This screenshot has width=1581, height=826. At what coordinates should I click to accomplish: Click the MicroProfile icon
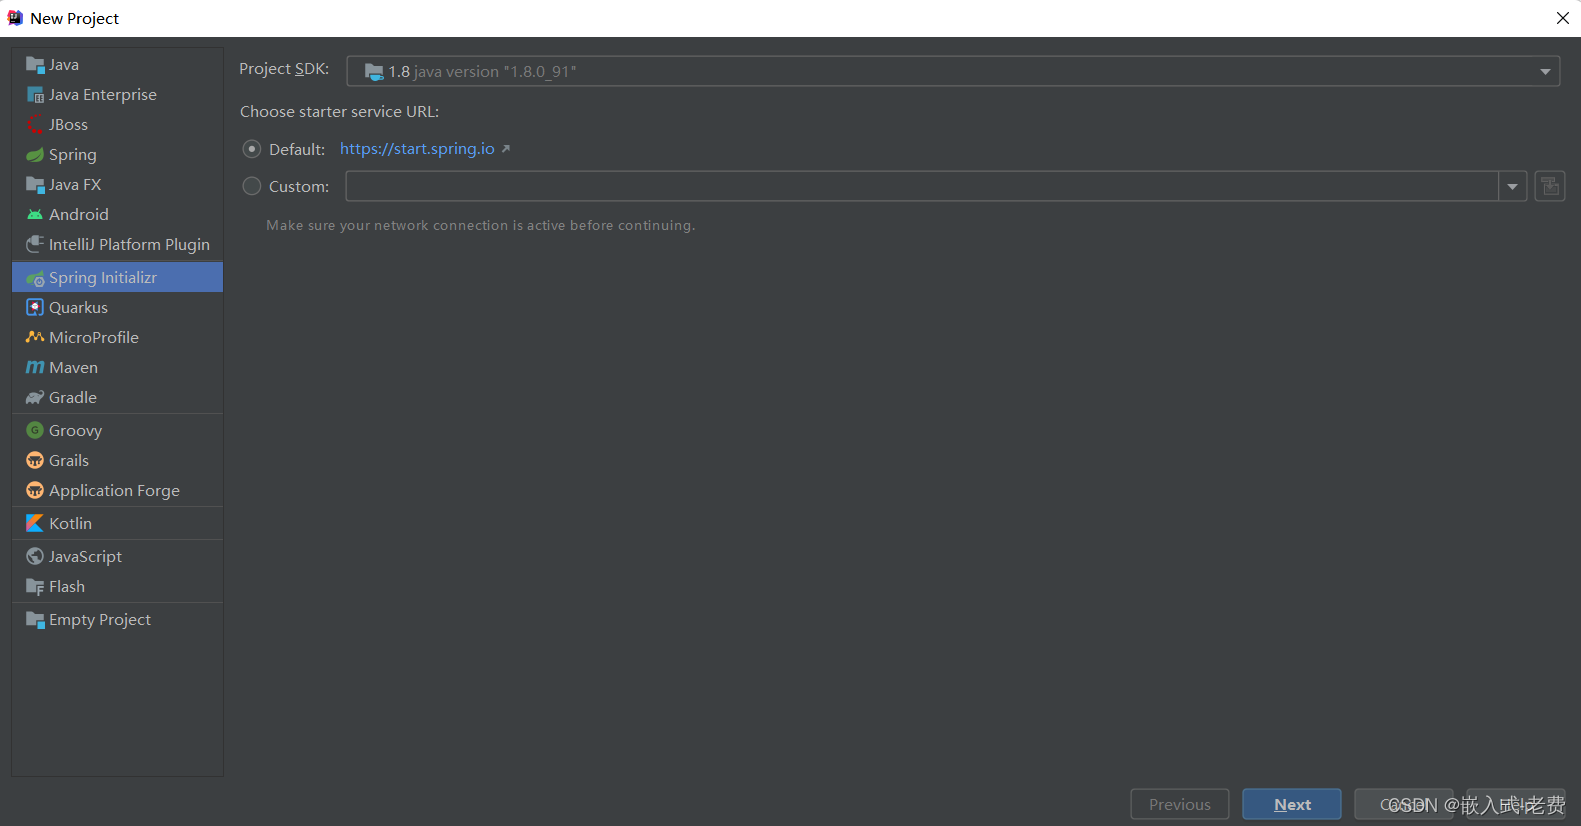35,338
